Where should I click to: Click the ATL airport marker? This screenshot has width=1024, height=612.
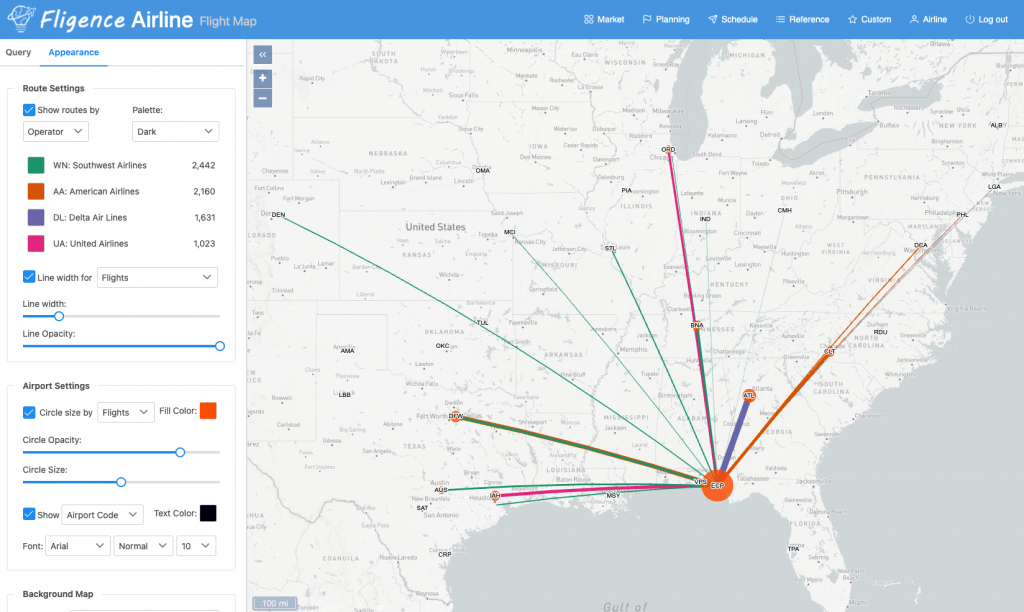click(x=749, y=395)
